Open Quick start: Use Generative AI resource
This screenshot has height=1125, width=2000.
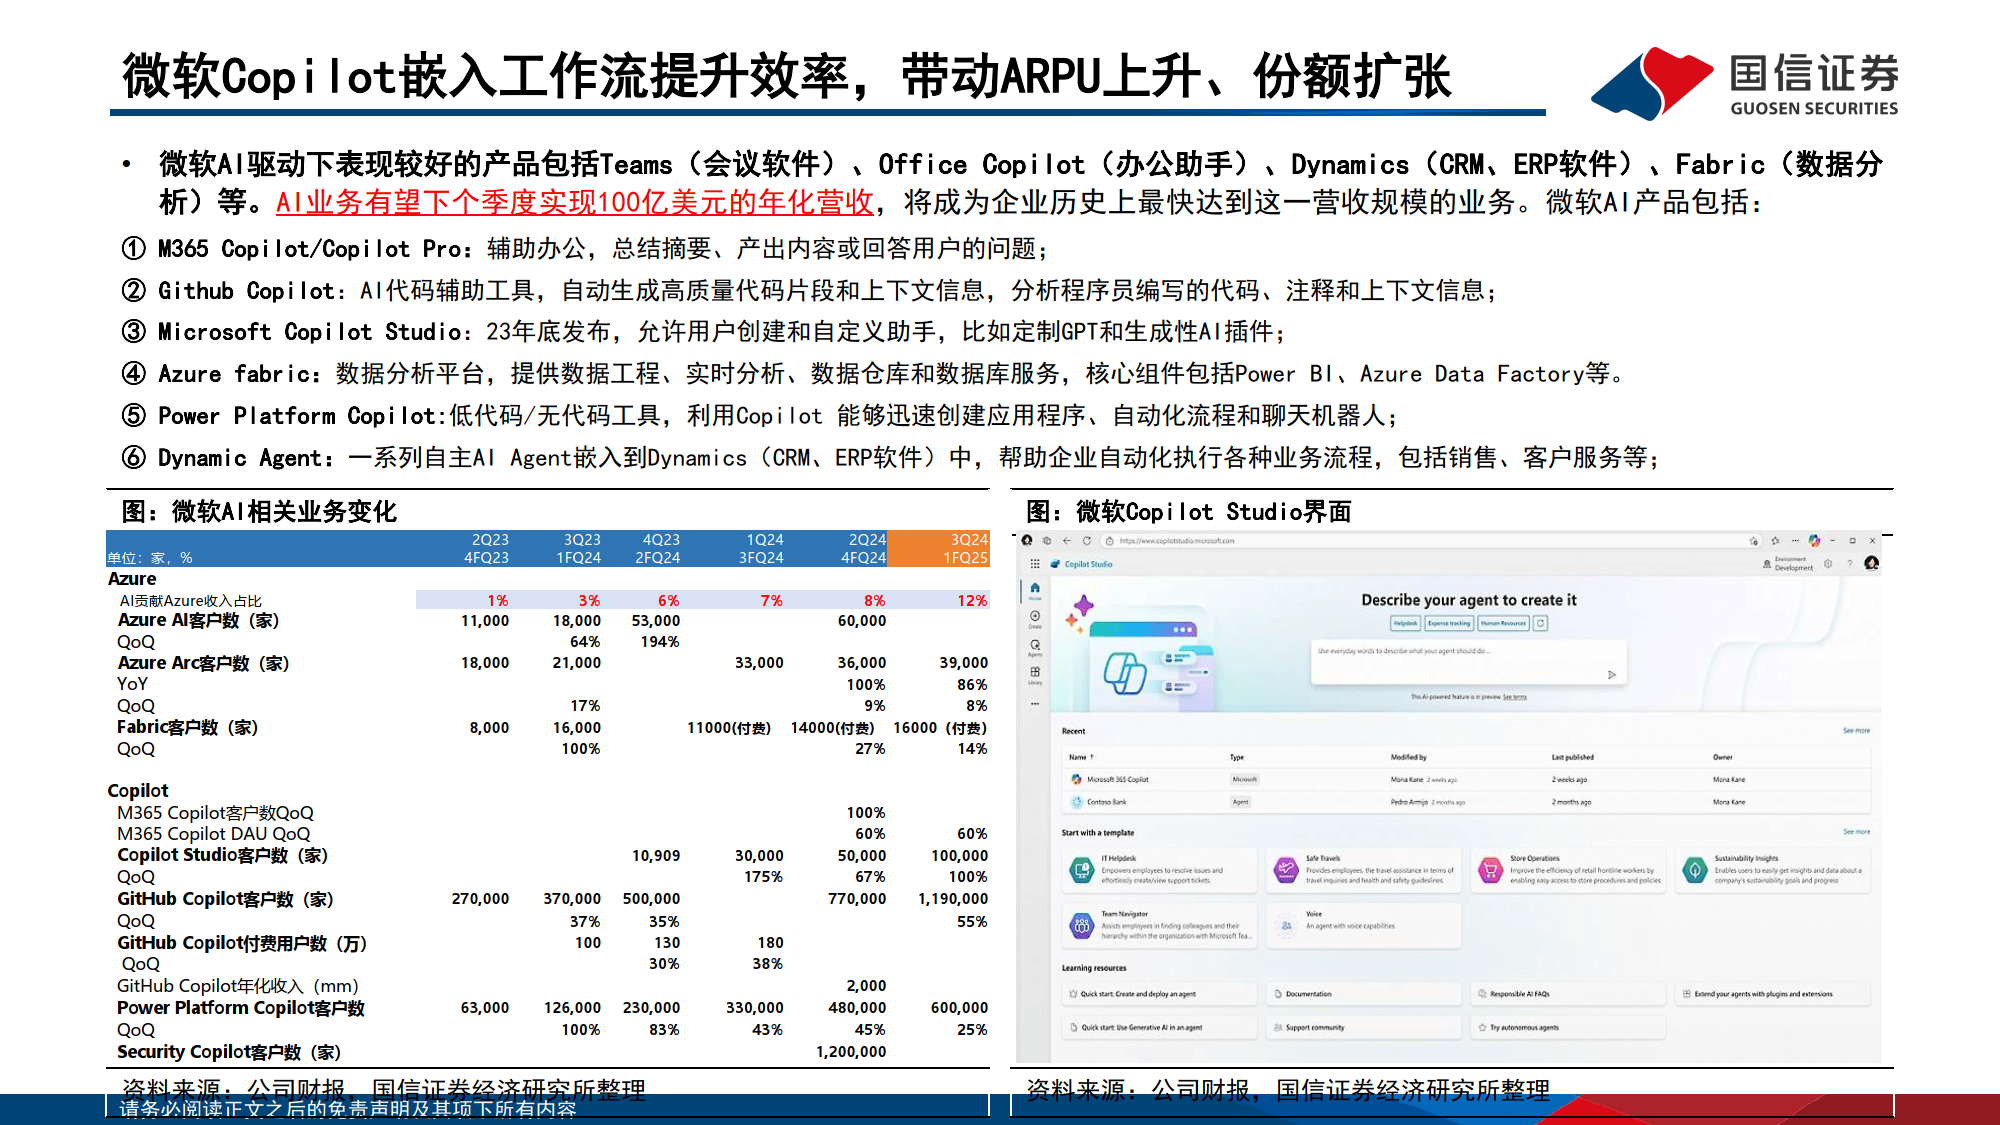(1159, 1027)
